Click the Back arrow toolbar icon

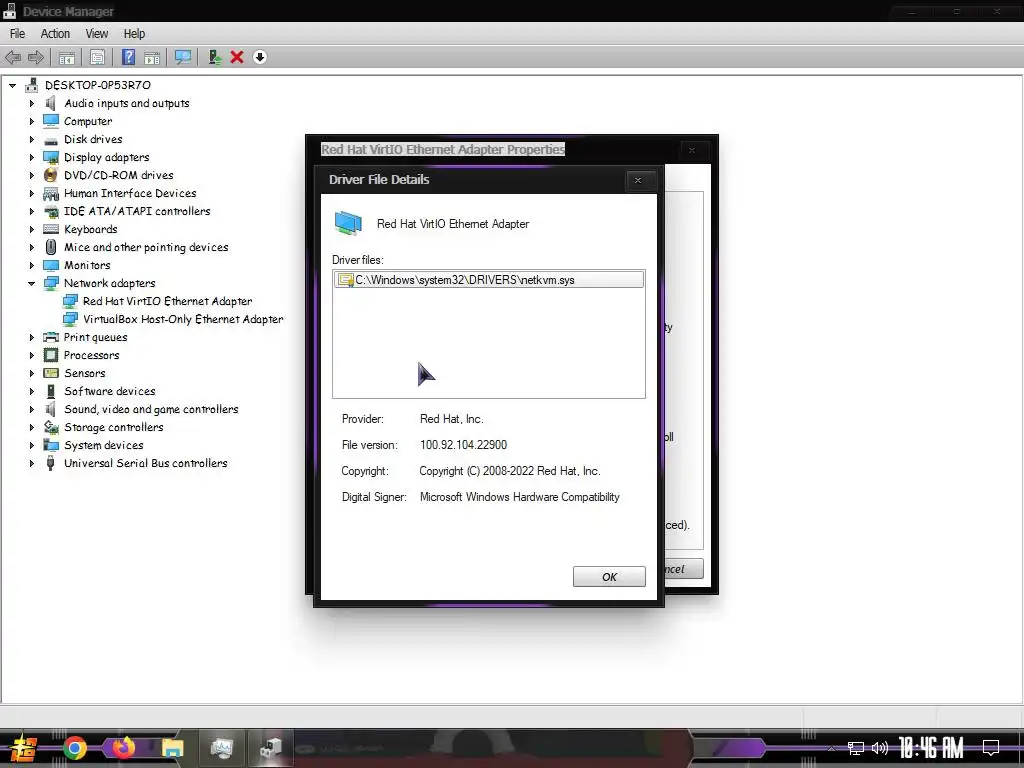[x=12, y=57]
